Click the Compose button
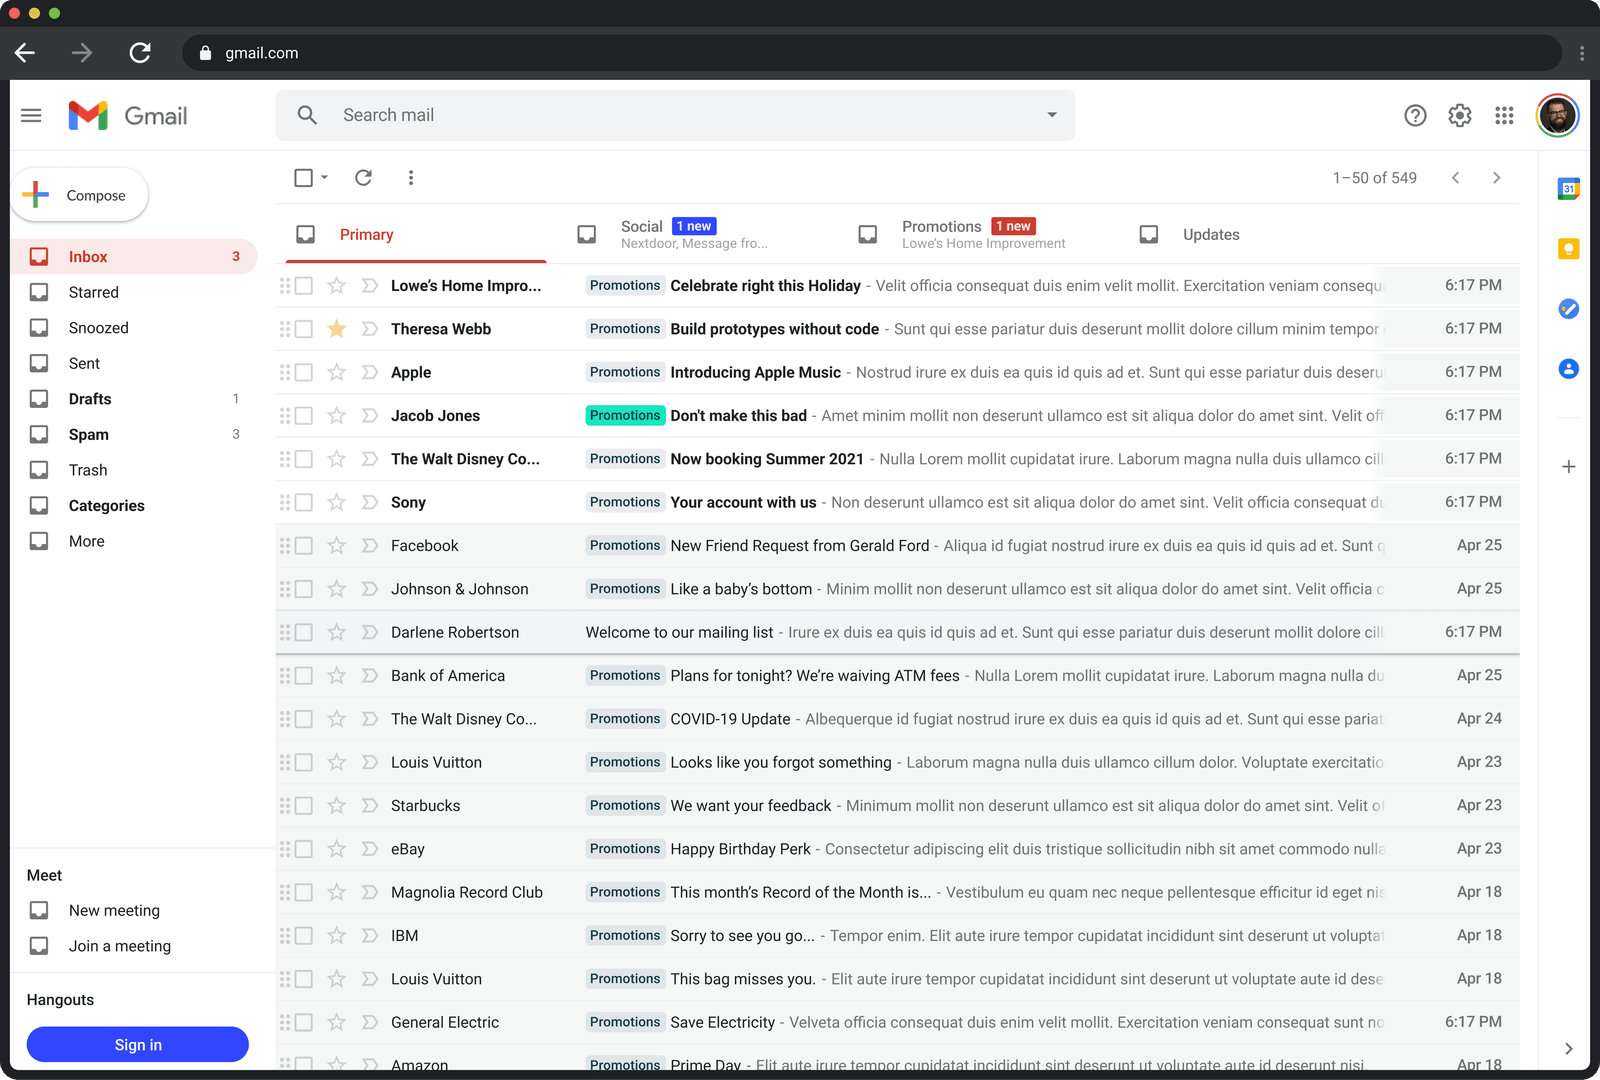 click(x=80, y=195)
